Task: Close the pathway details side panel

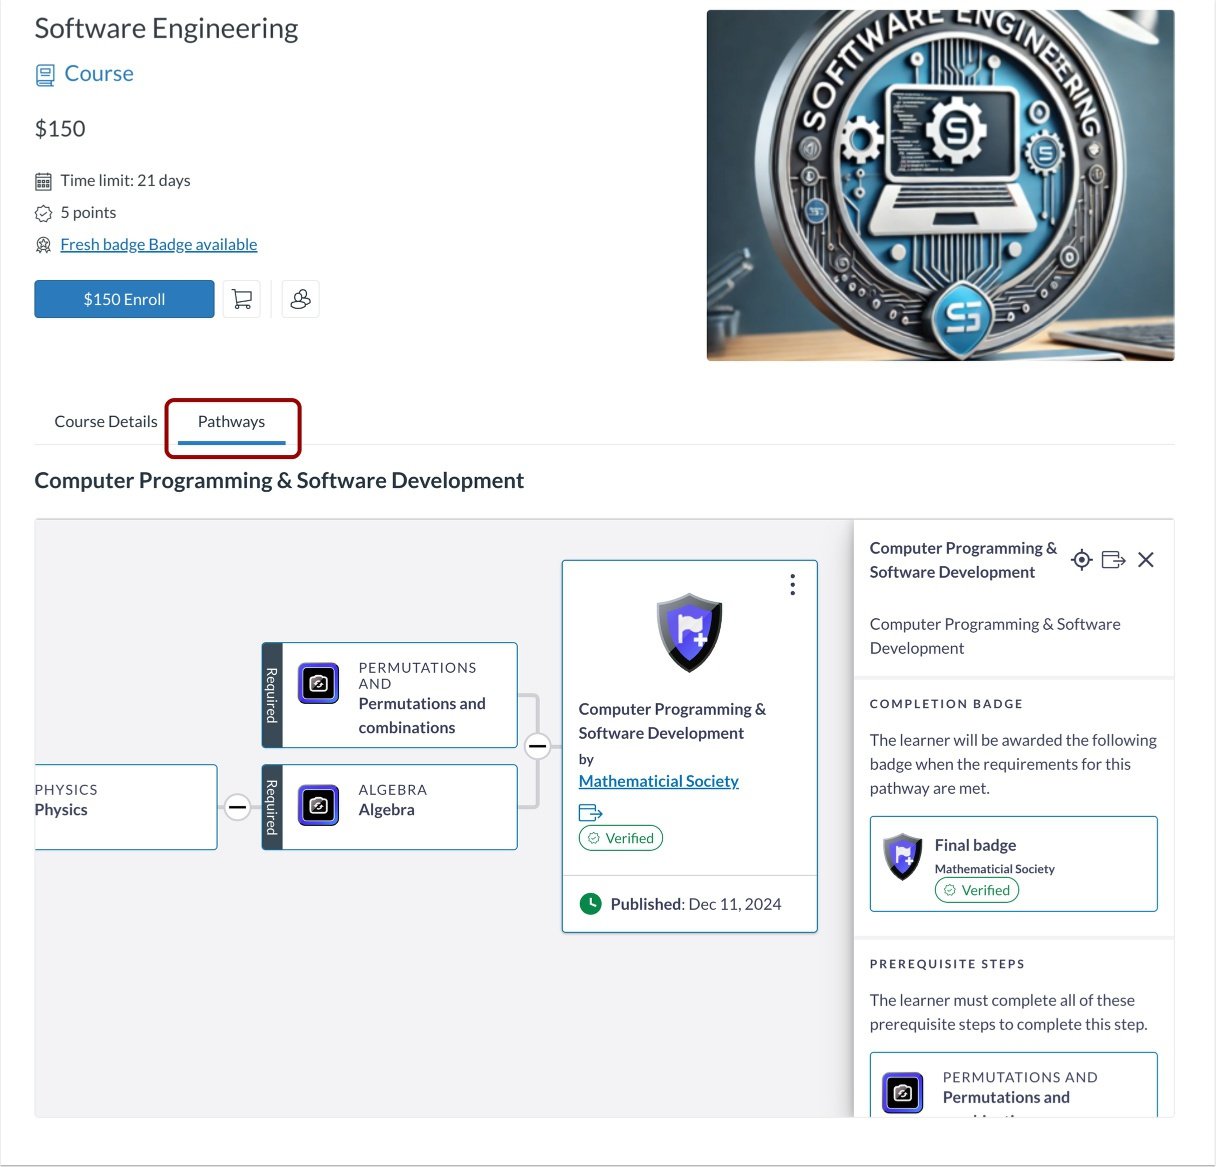Action: [1145, 559]
